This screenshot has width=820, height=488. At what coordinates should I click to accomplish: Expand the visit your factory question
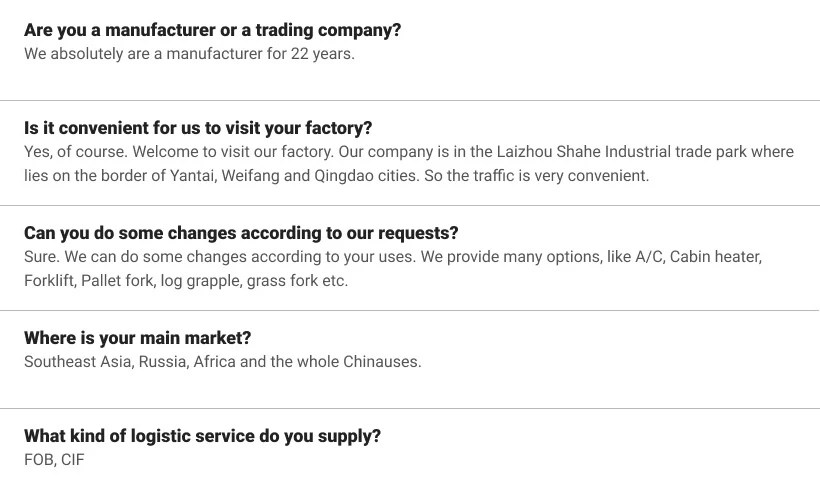[198, 128]
